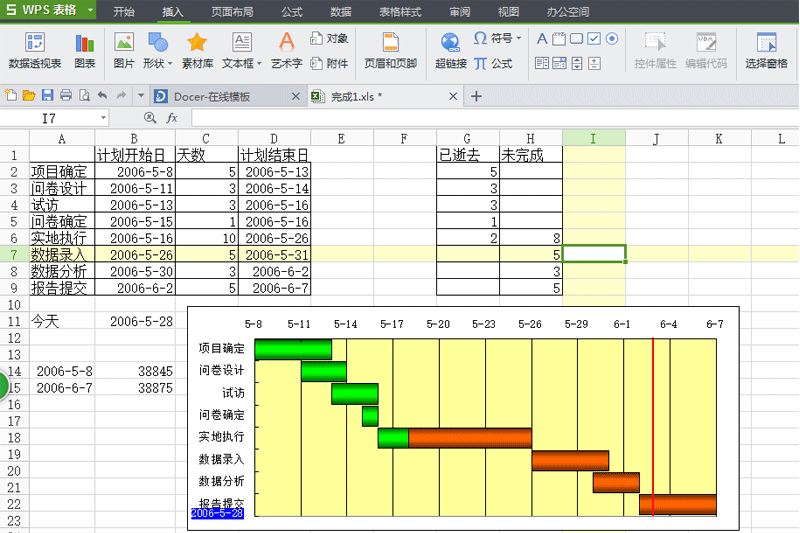Select the highlighted 2006-5-28 chart label
This screenshot has height=533, width=800.
(x=217, y=513)
